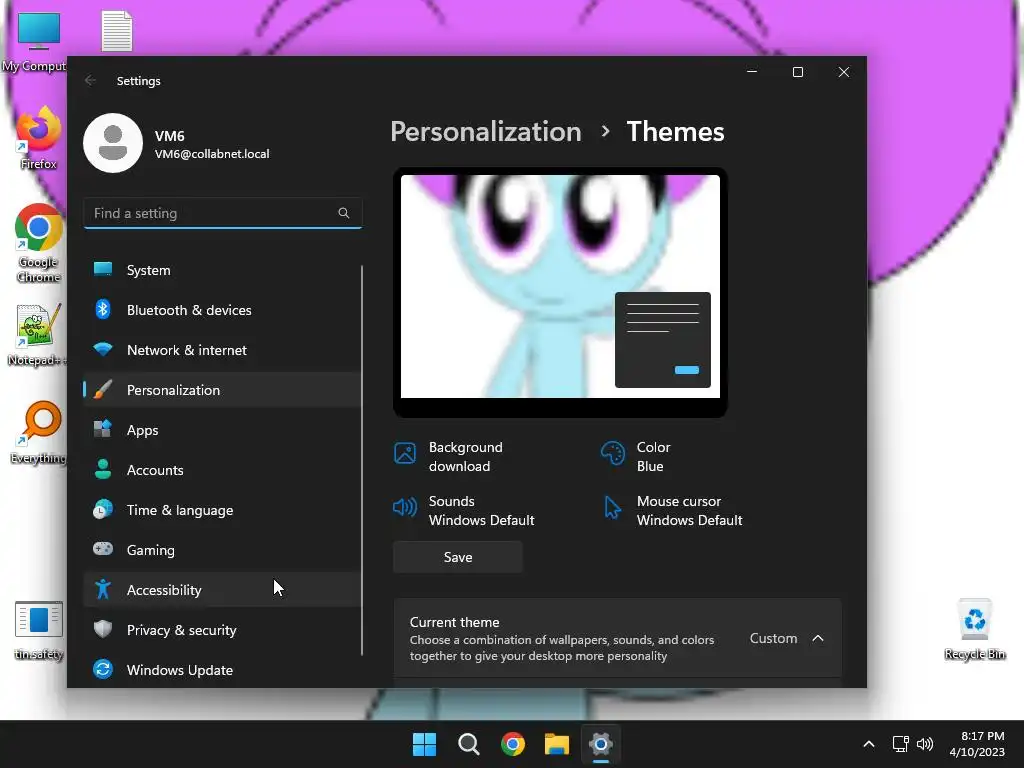Open Sounds Windows Default setting
Screen dimensions: 1024x768
(x=464, y=511)
